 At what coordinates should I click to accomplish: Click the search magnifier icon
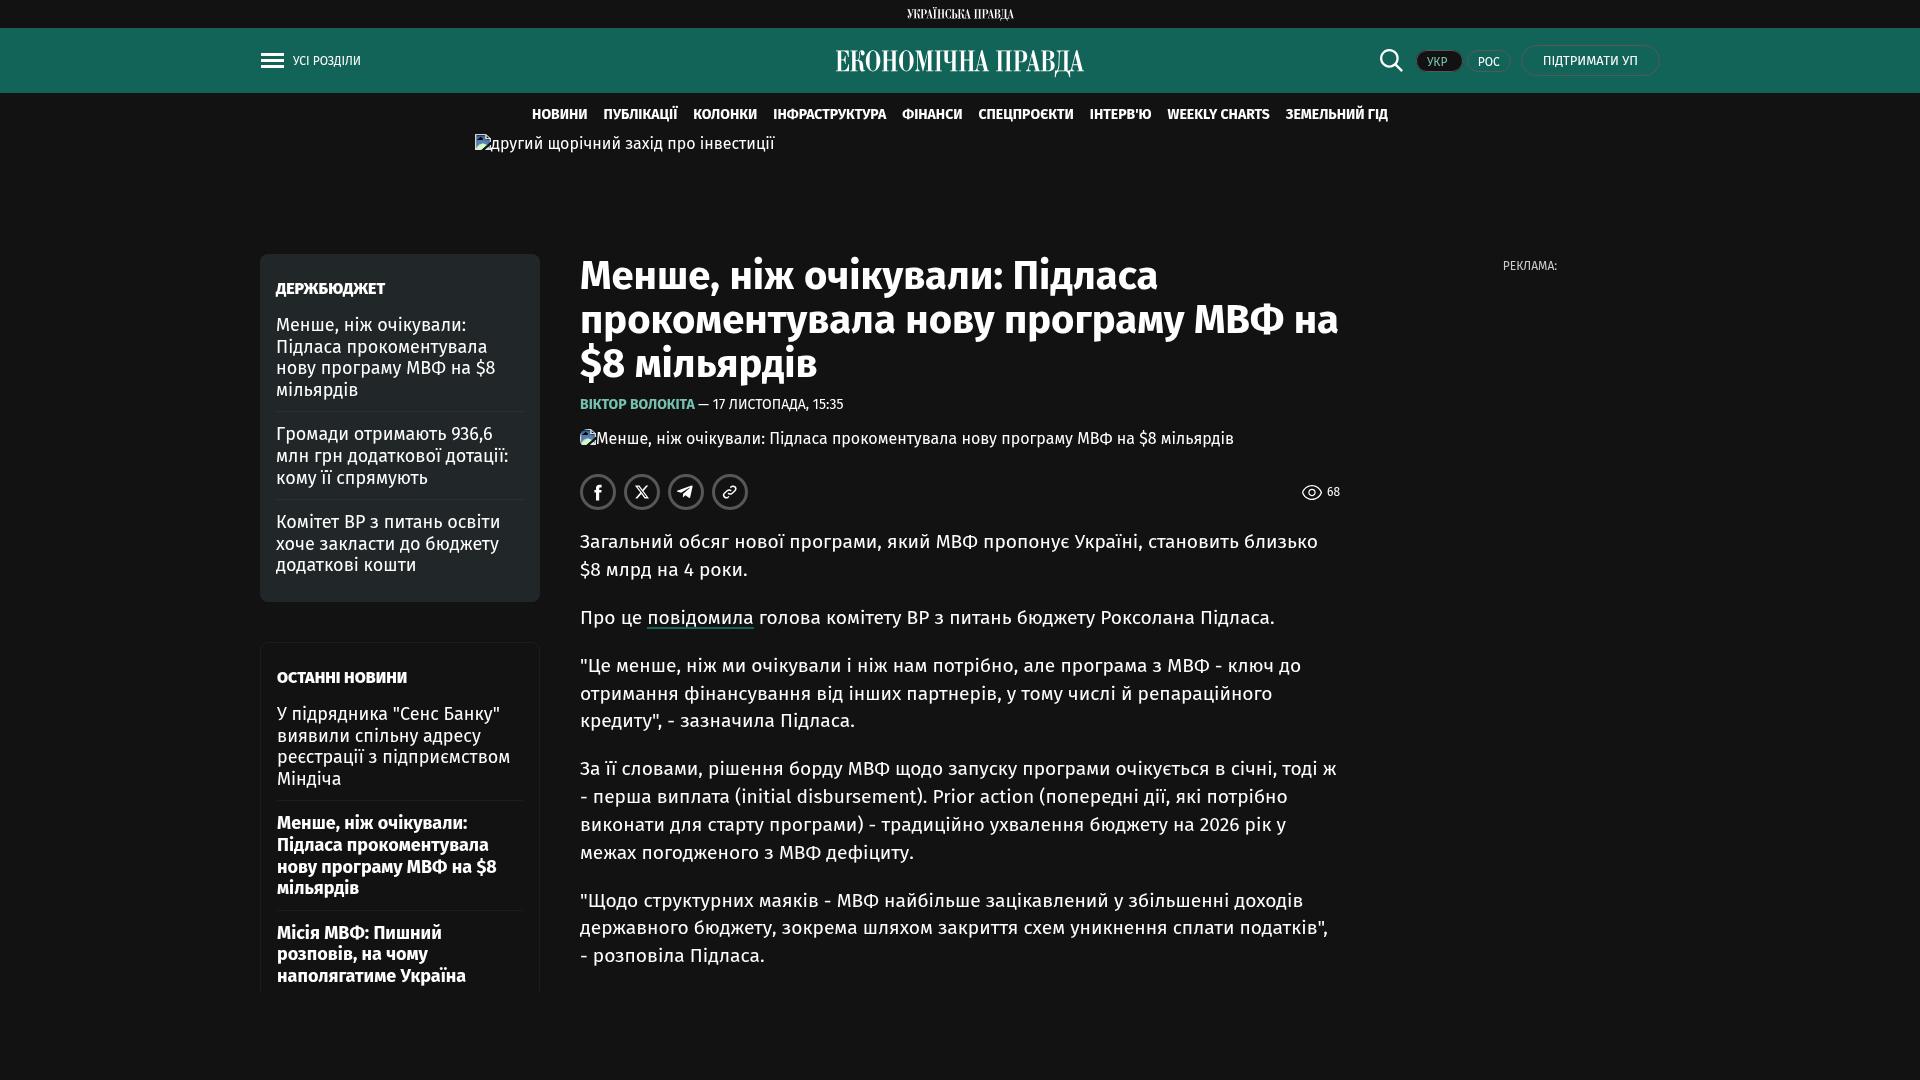pos(1391,60)
